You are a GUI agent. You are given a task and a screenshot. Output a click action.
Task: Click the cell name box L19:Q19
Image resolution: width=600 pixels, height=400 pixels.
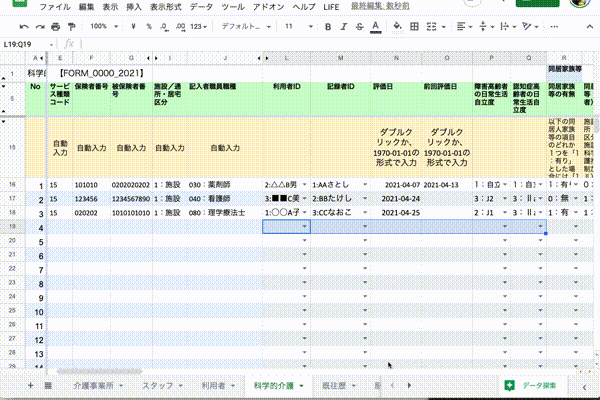pyautogui.click(x=24, y=44)
